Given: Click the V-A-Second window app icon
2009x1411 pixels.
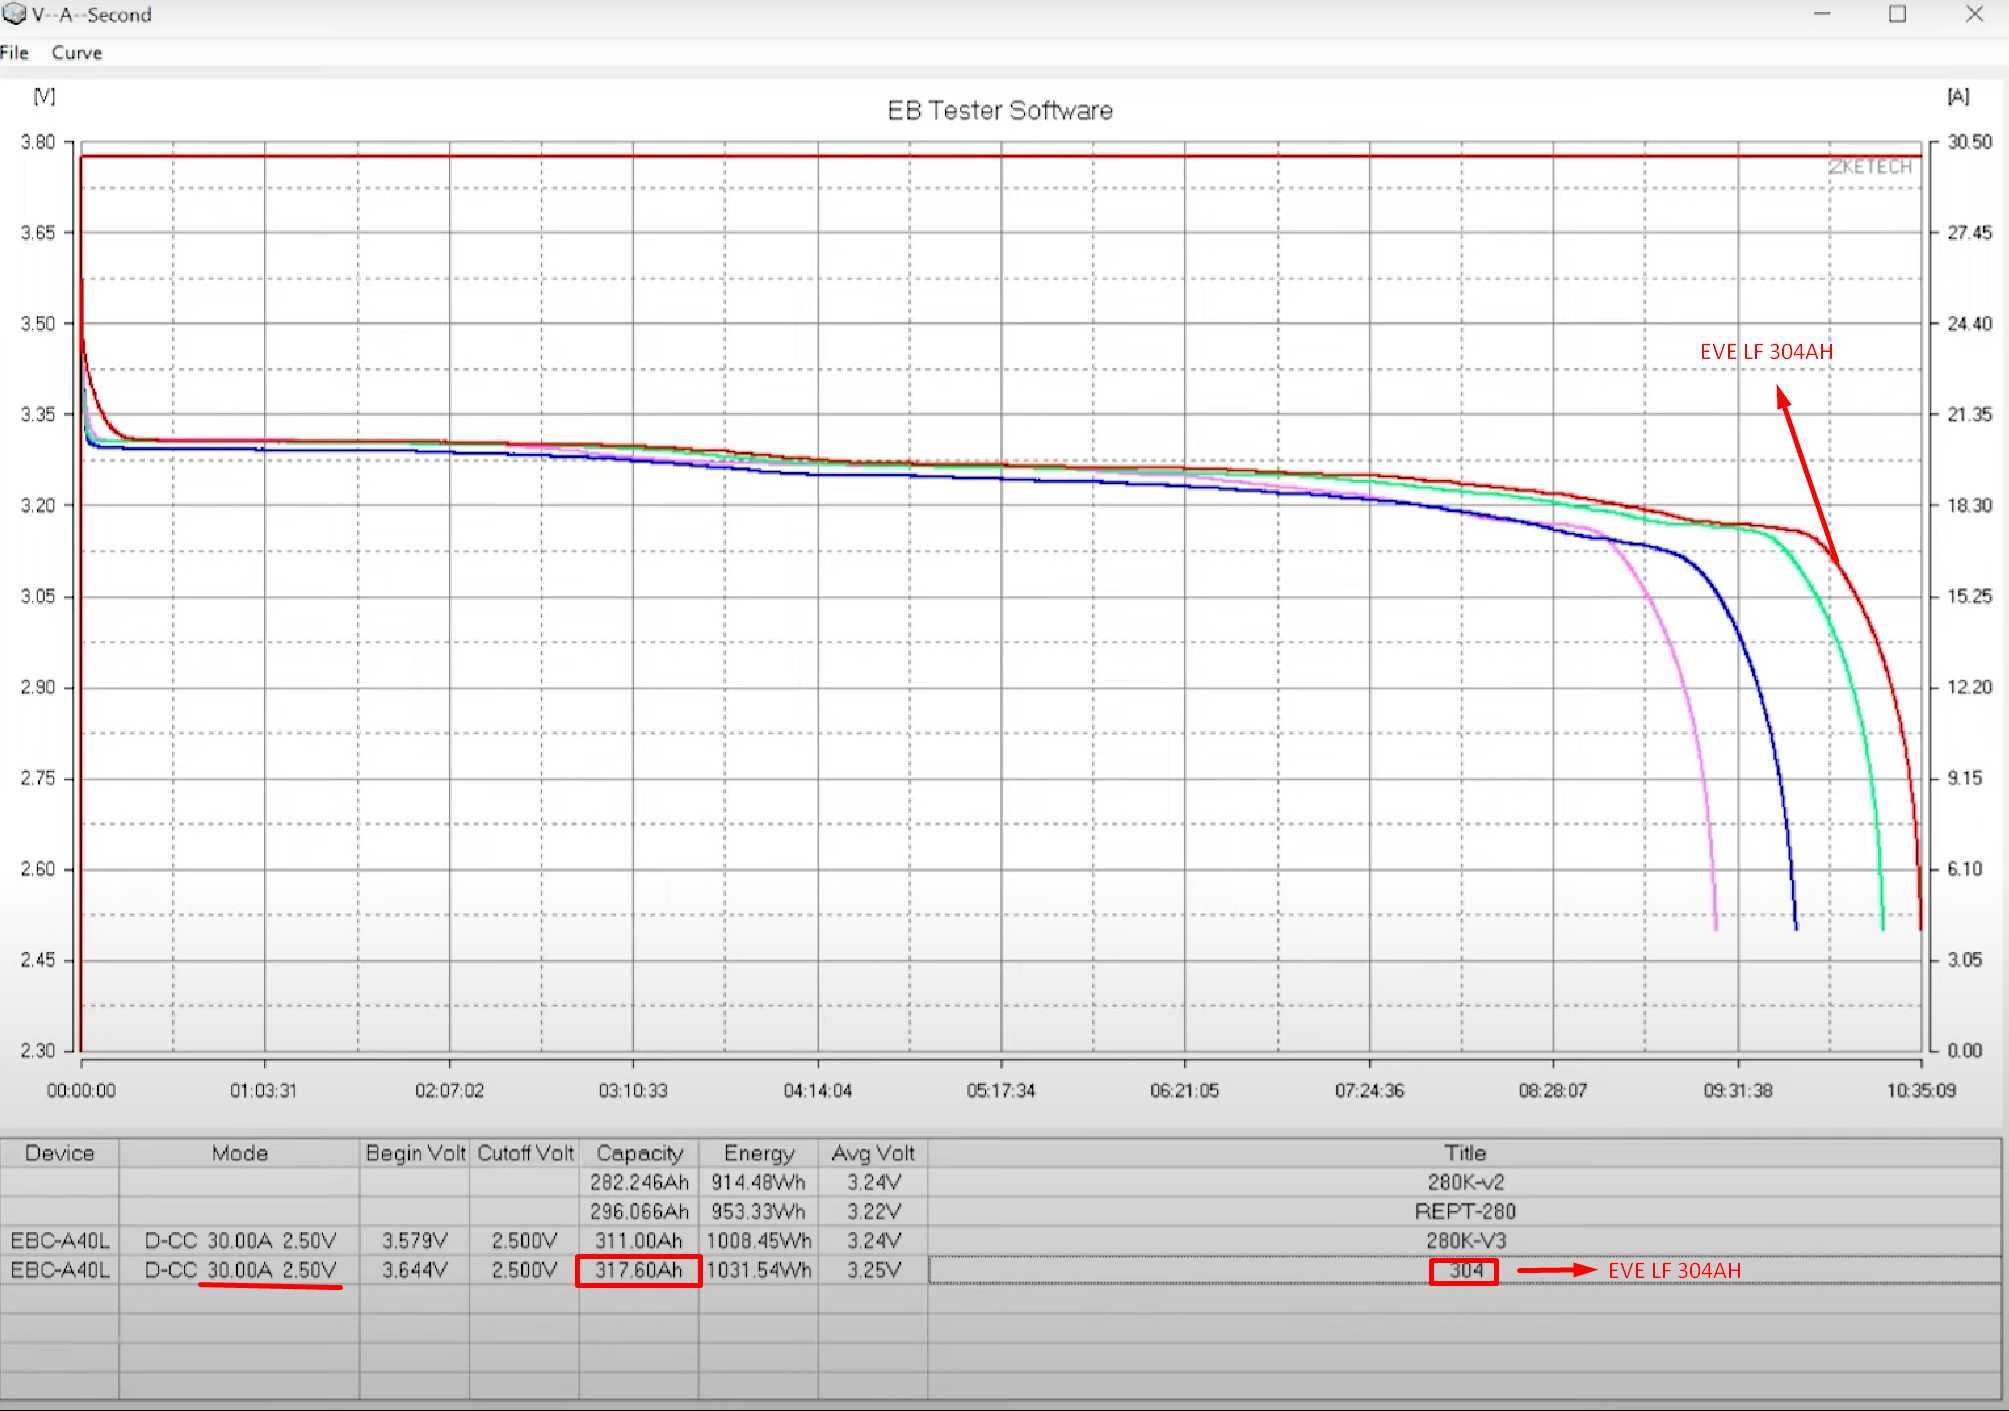Looking at the screenshot, I should pyautogui.click(x=14, y=14).
